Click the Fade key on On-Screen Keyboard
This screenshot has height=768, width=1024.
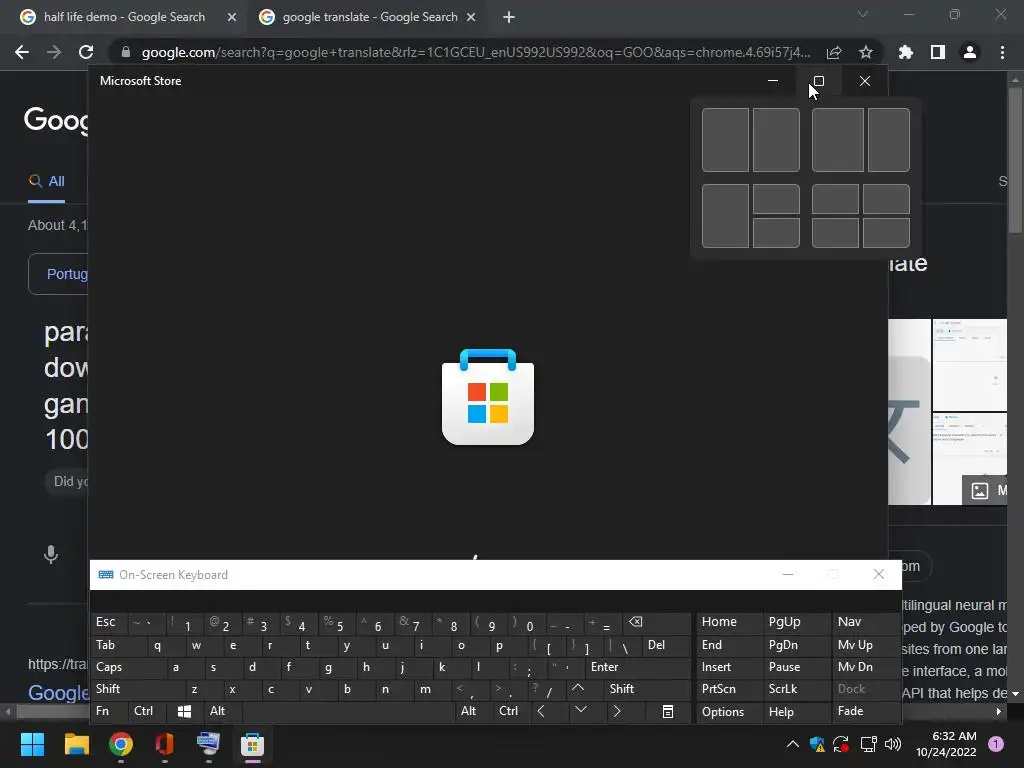(866, 711)
